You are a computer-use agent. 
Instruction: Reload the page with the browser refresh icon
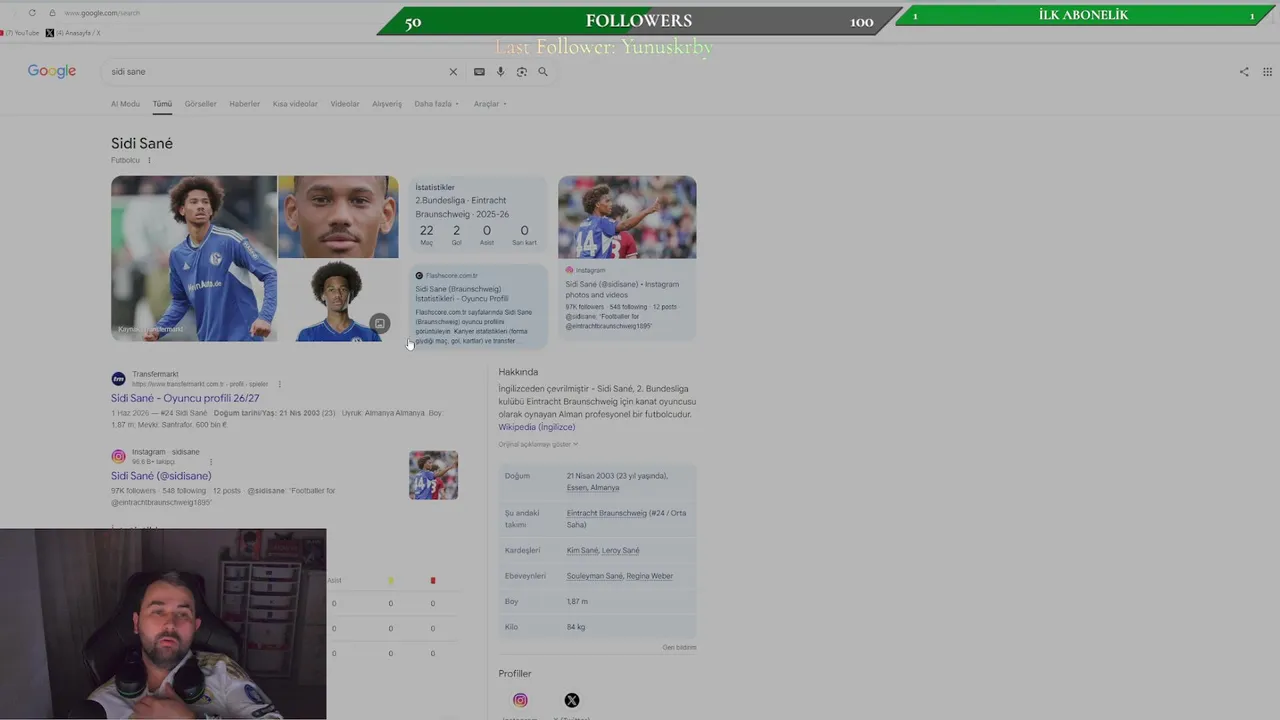click(x=32, y=13)
